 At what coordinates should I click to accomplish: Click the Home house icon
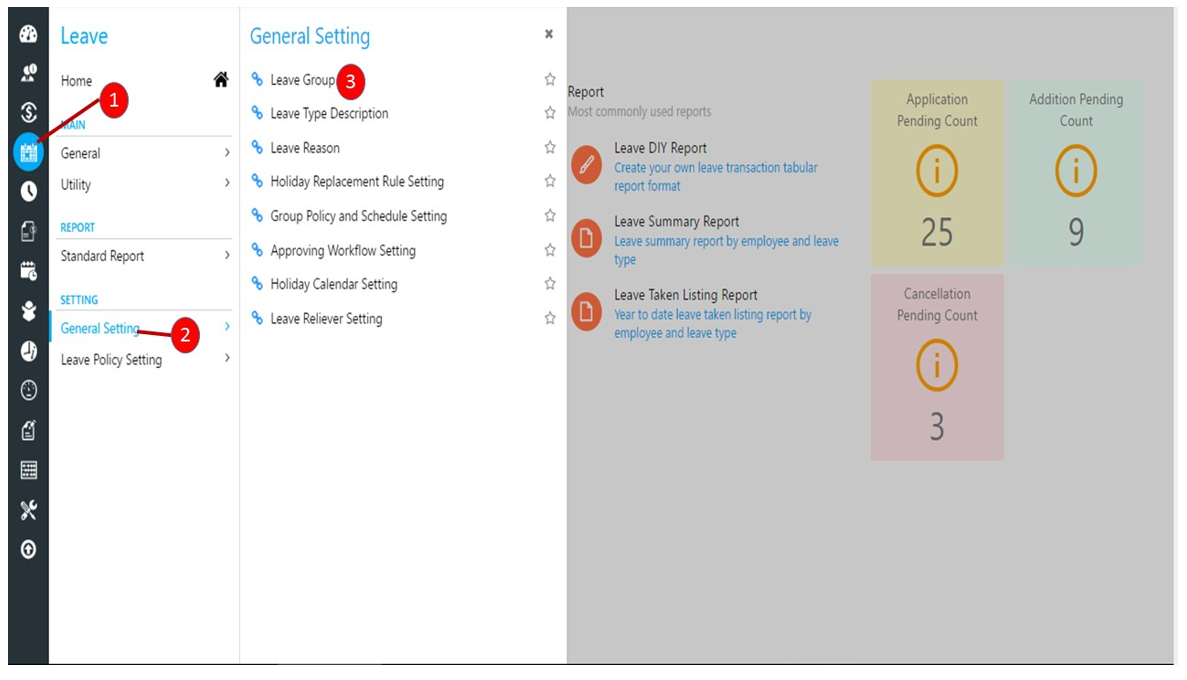(220, 80)
